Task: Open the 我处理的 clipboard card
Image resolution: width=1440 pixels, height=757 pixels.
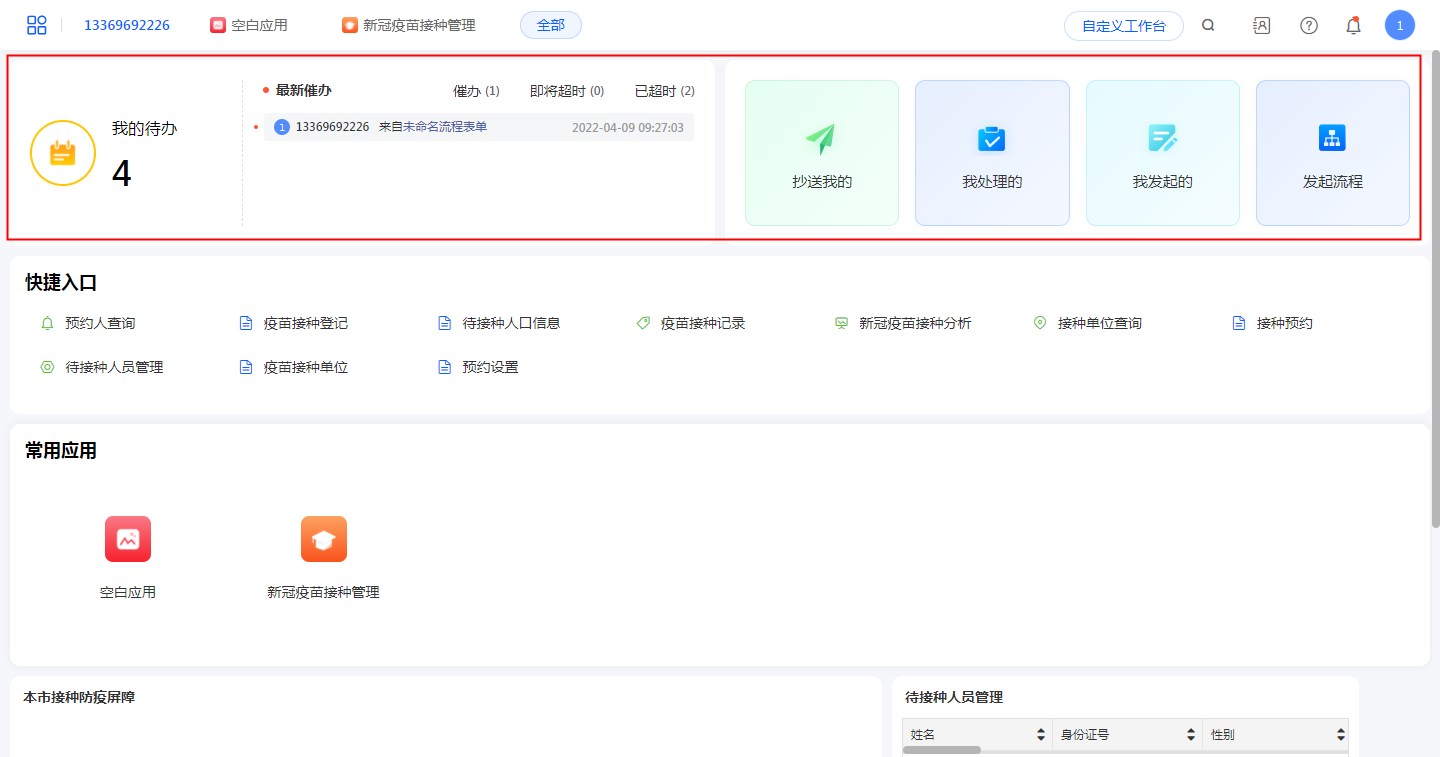Action: [991, 153]
